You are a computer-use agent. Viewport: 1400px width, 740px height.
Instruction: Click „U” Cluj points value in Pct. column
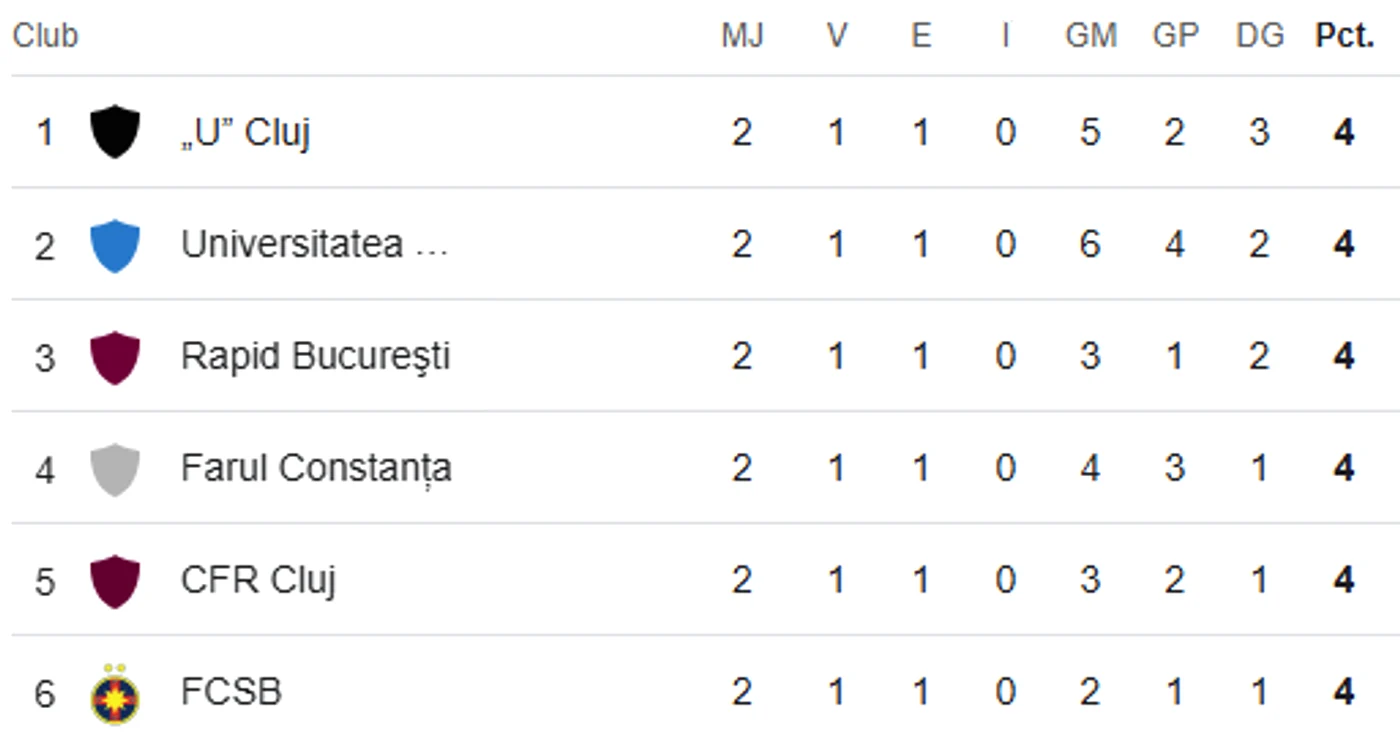(1344, 133)
